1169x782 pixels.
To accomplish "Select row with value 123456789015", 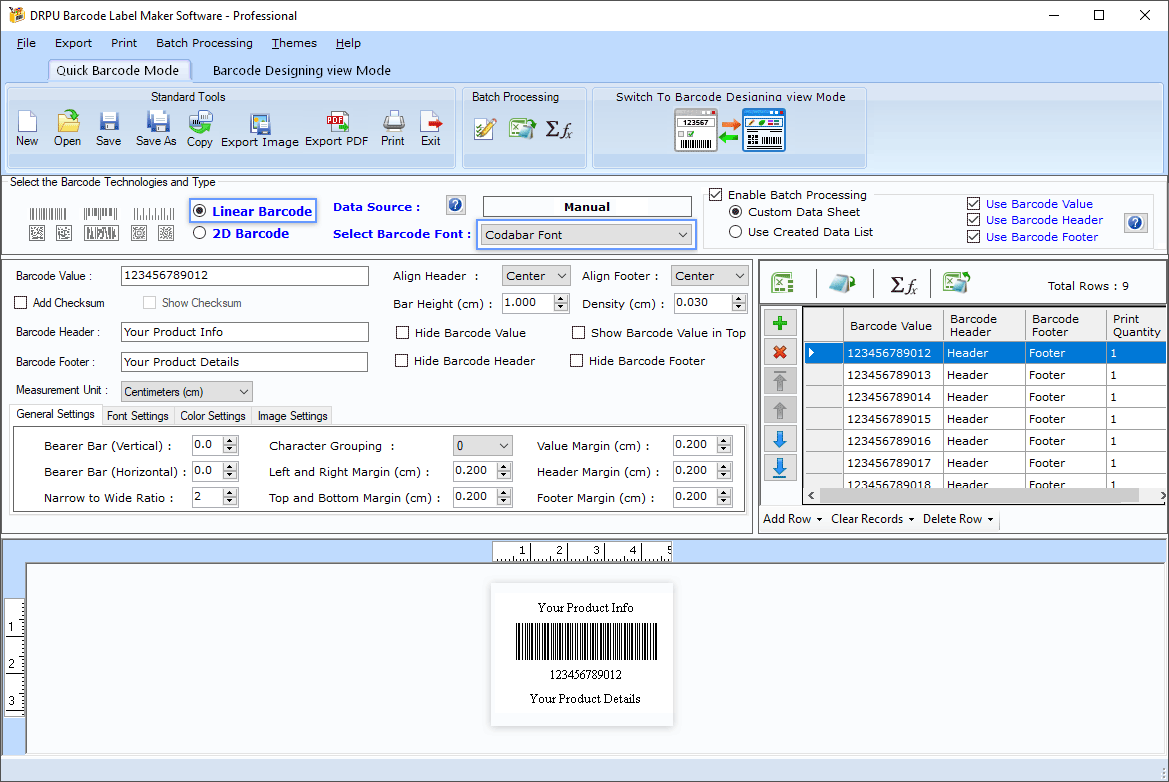I will click(x=984, y=419).
